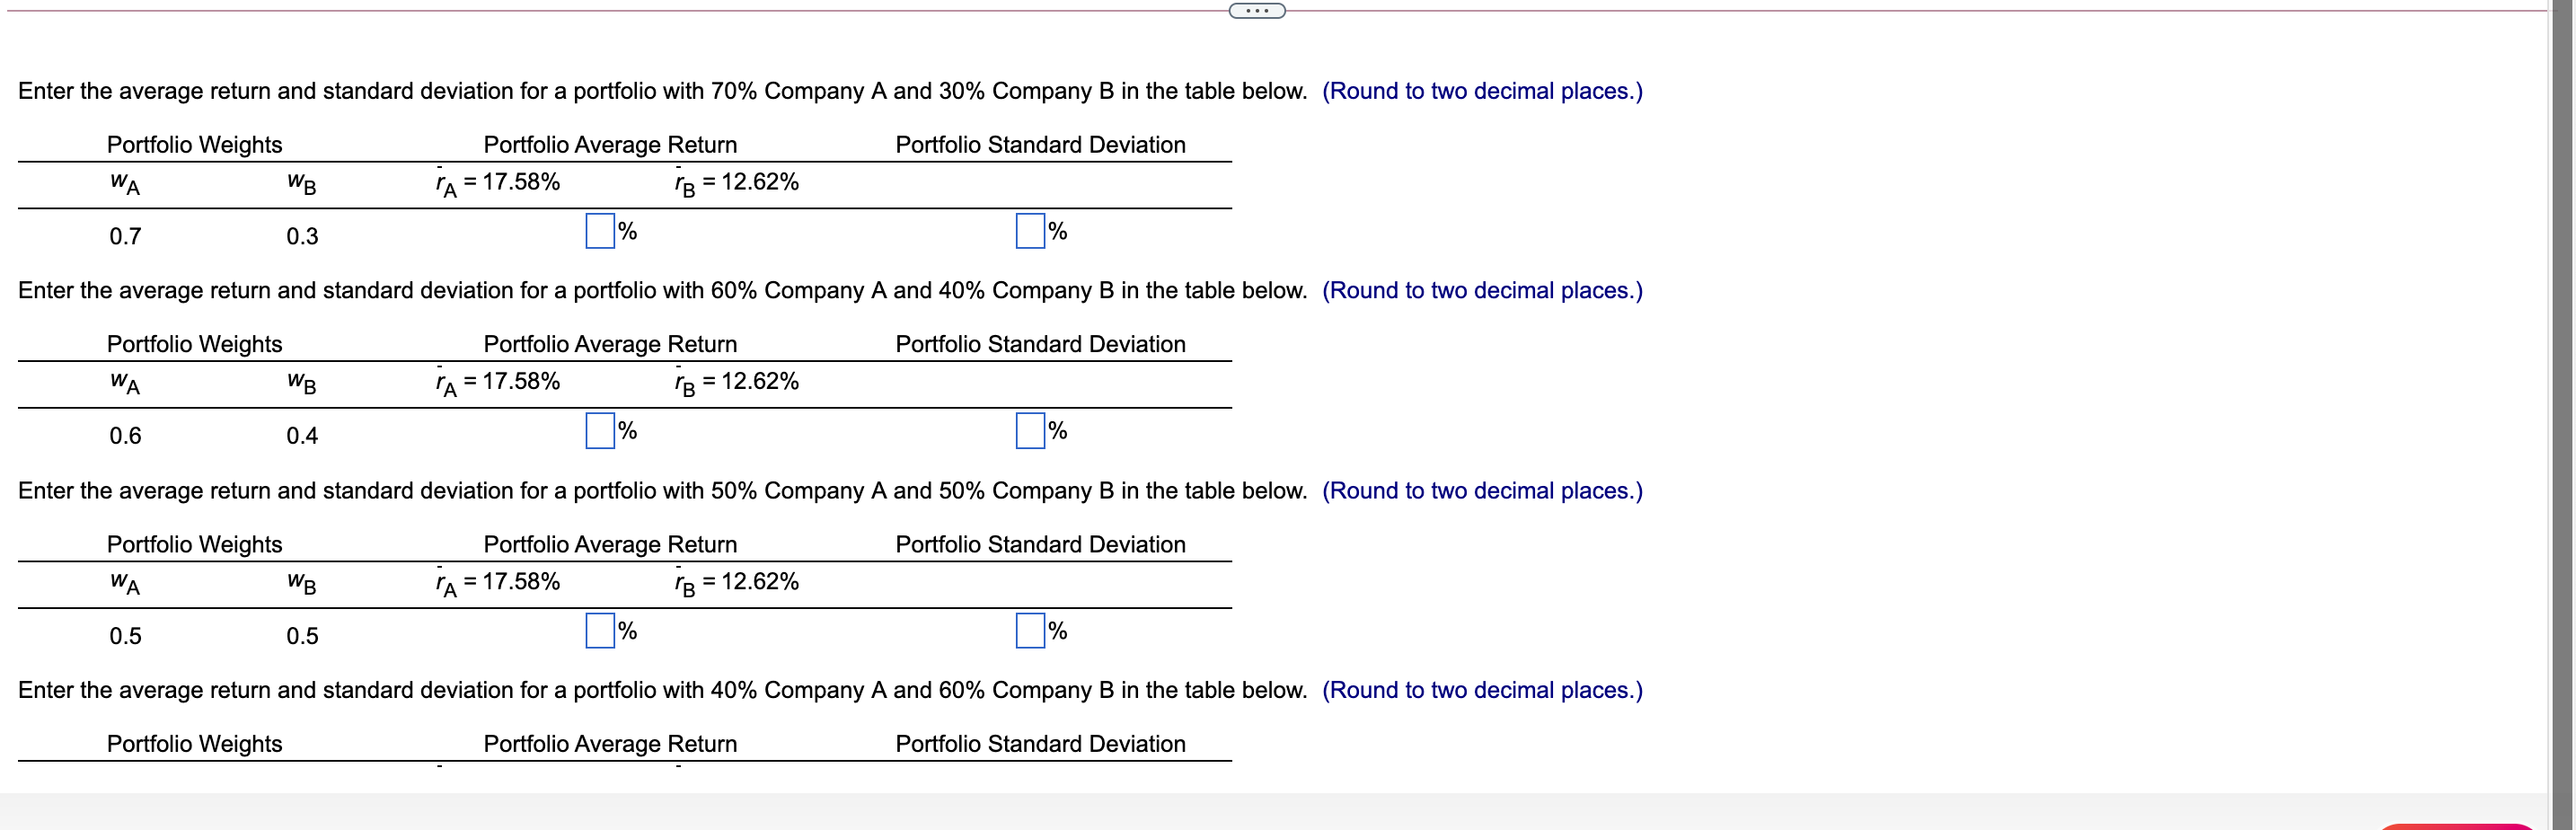Viewport: 2576px width, 830px height.
Task: Activate average return box for 0.5/0.5 portfolio
Action: coord(600,631)
